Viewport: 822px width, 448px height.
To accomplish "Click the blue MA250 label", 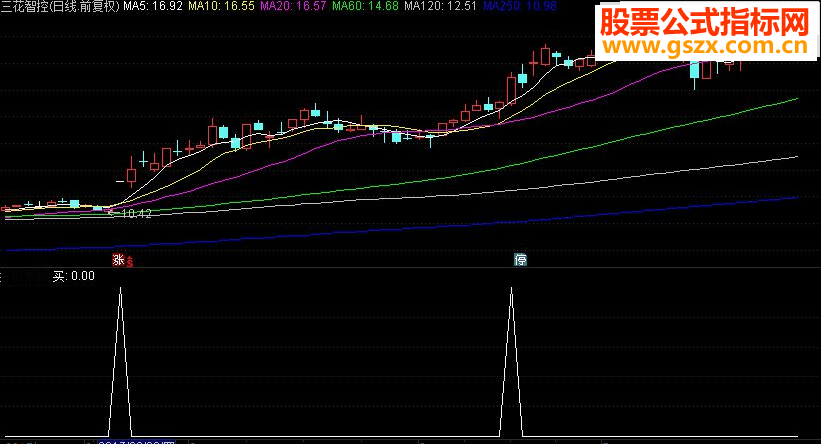I will (x=520, y=6).
